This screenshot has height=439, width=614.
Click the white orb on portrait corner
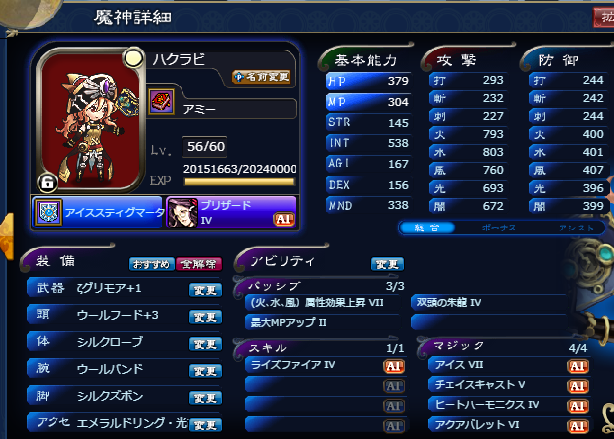[x=133, y=58]
